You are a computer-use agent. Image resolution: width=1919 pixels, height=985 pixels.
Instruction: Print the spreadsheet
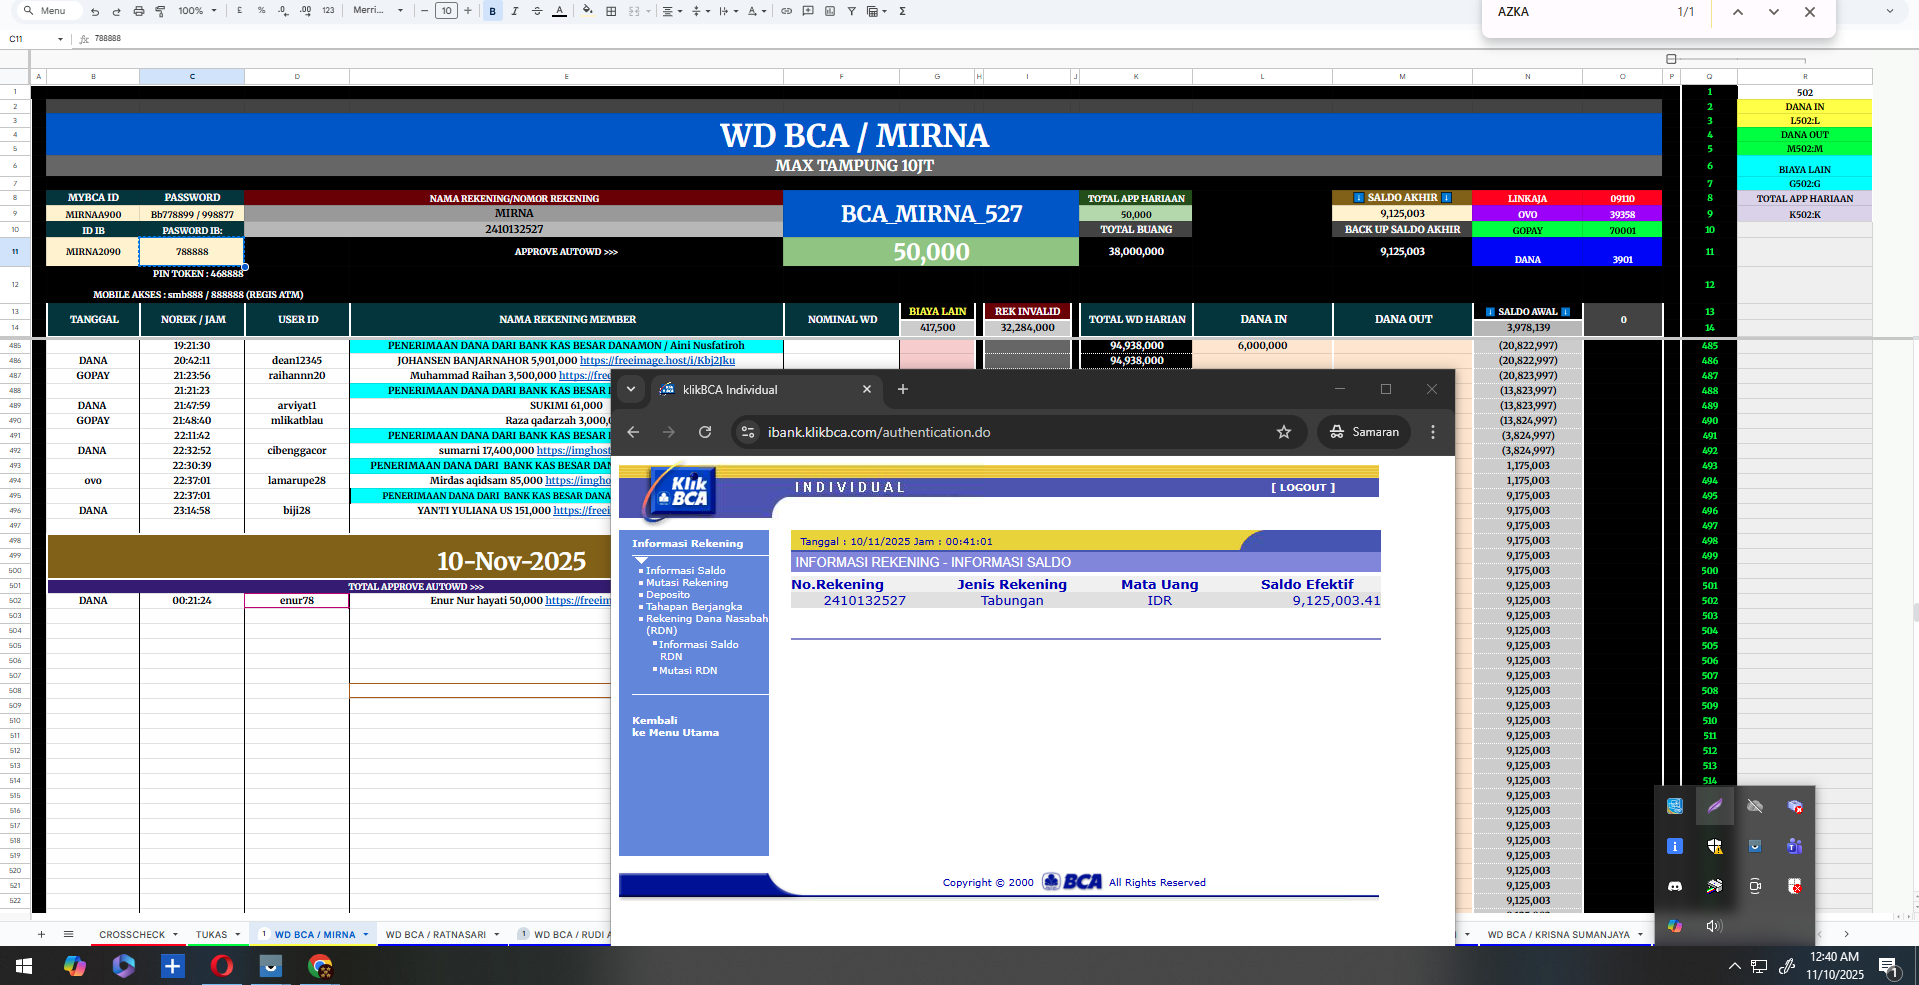click(x=138, y=11)
